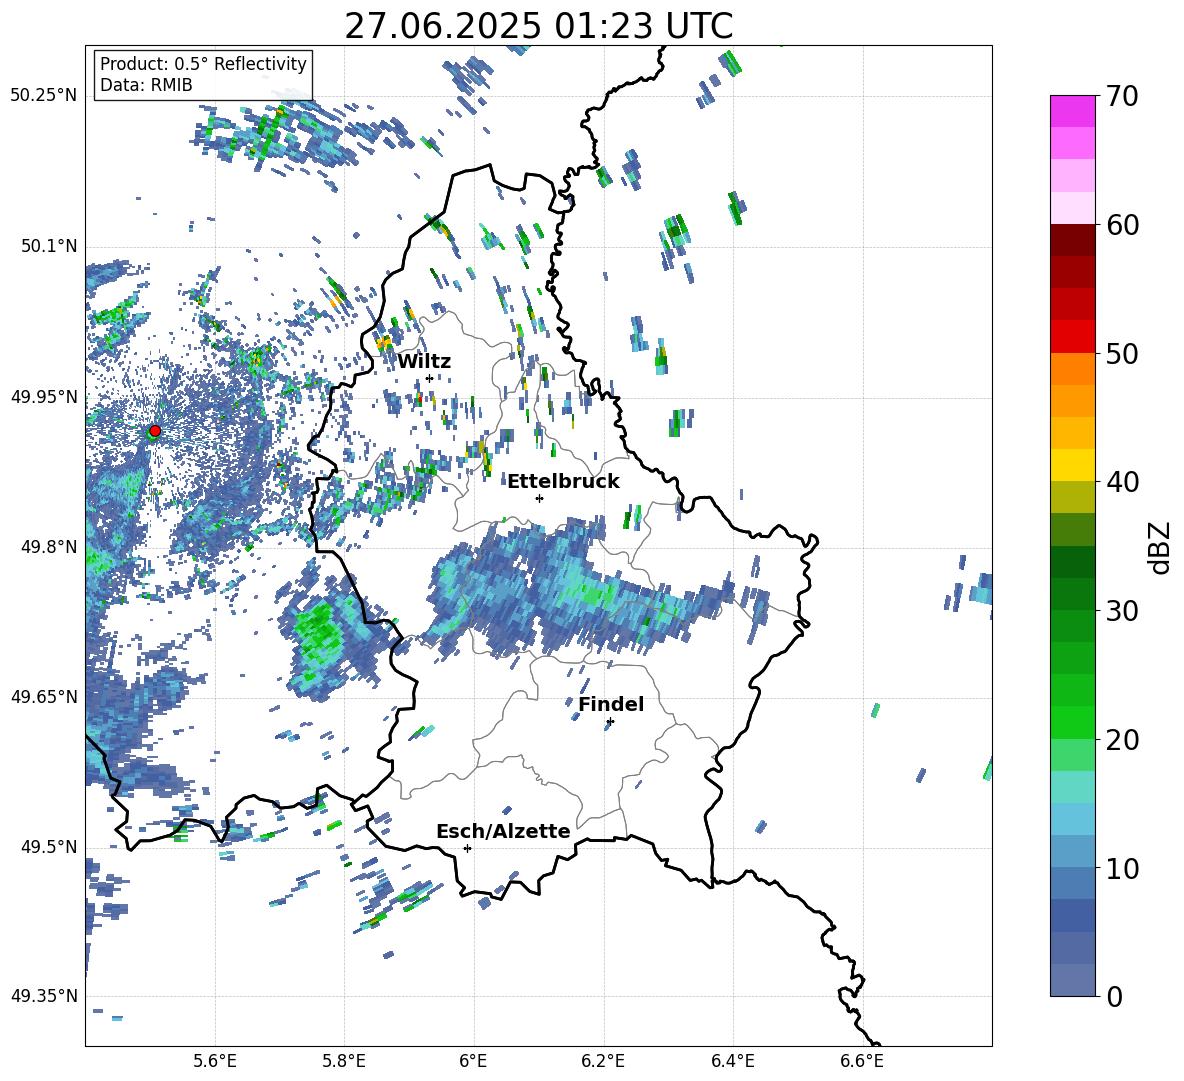The image size is (1184, 1081).
Task: Click the 6°E longitude tick label
Action: pos(473,1061)
